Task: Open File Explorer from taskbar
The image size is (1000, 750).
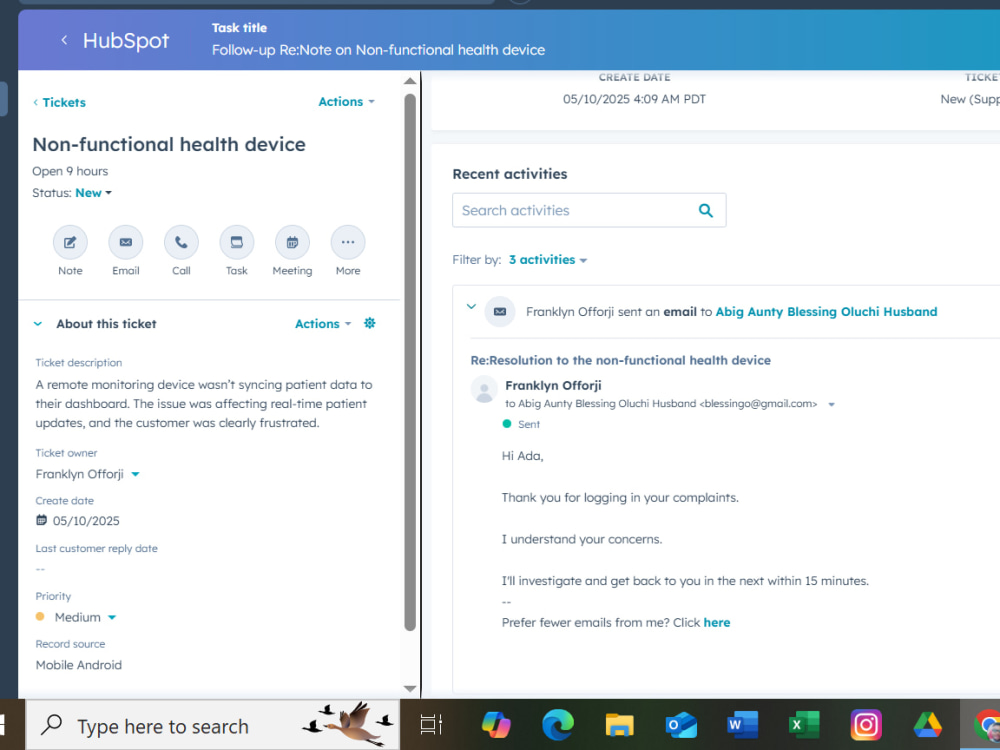Action: (619, 725)
